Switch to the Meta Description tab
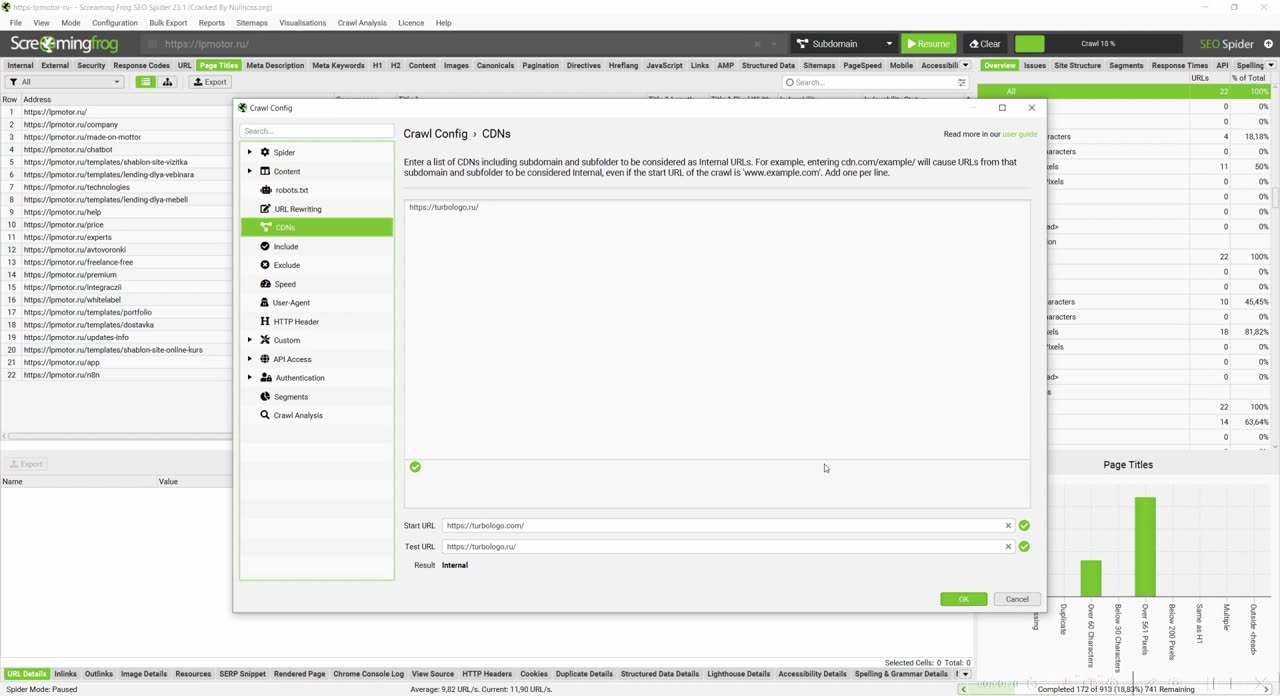This screenshot has height=696, width=1280. (275, 65)
